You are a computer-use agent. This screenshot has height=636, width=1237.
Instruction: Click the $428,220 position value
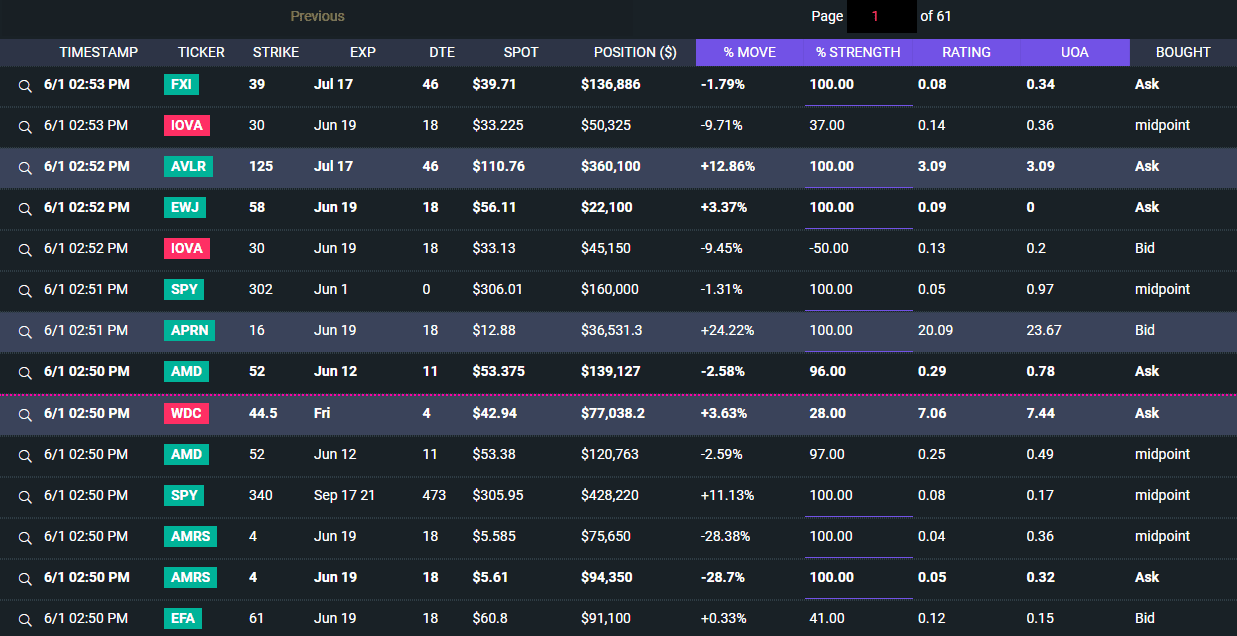point(610,495)
